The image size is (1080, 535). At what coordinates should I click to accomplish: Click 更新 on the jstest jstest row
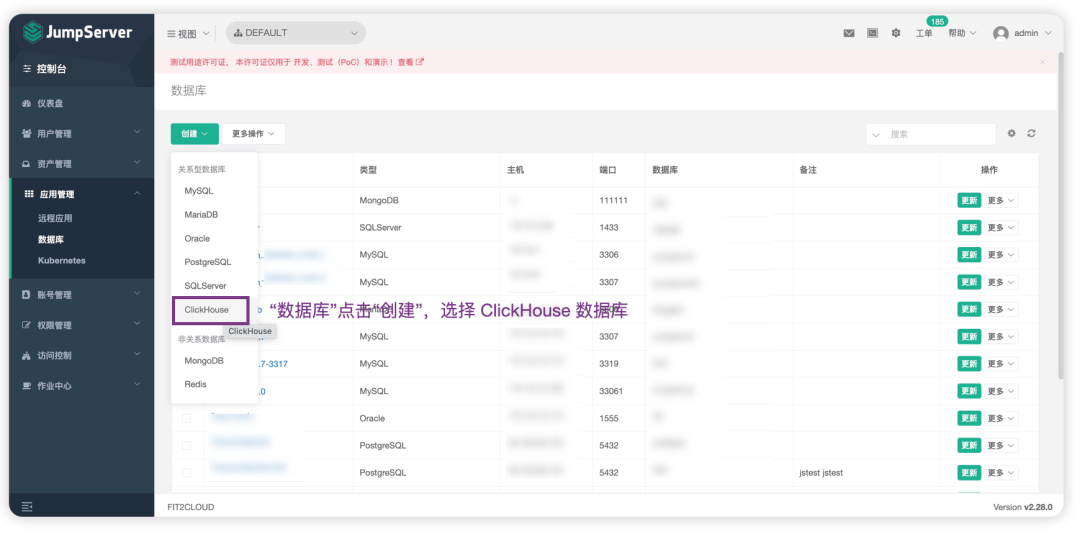click(969, 472)
